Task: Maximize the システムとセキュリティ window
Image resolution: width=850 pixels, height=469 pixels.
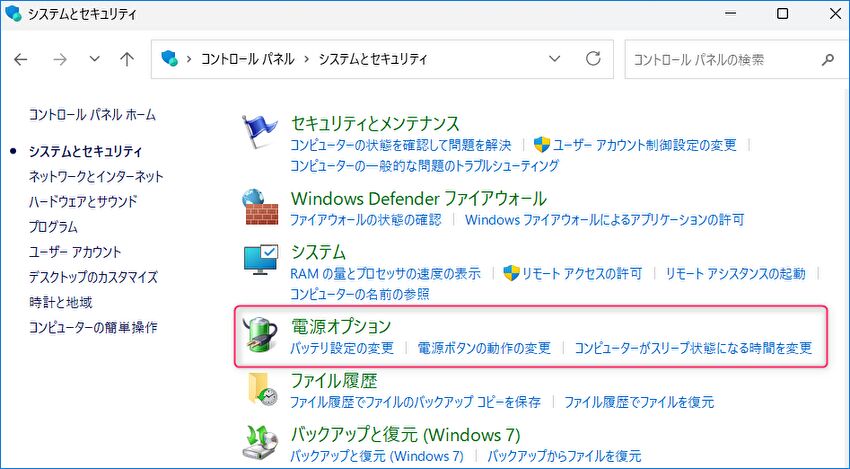Action: point(782,14)
